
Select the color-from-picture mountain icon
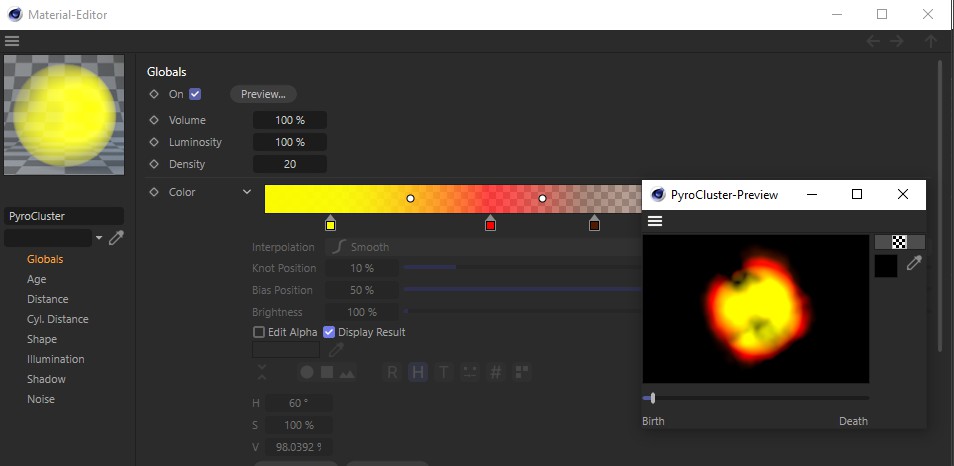[x=347, y=372]
